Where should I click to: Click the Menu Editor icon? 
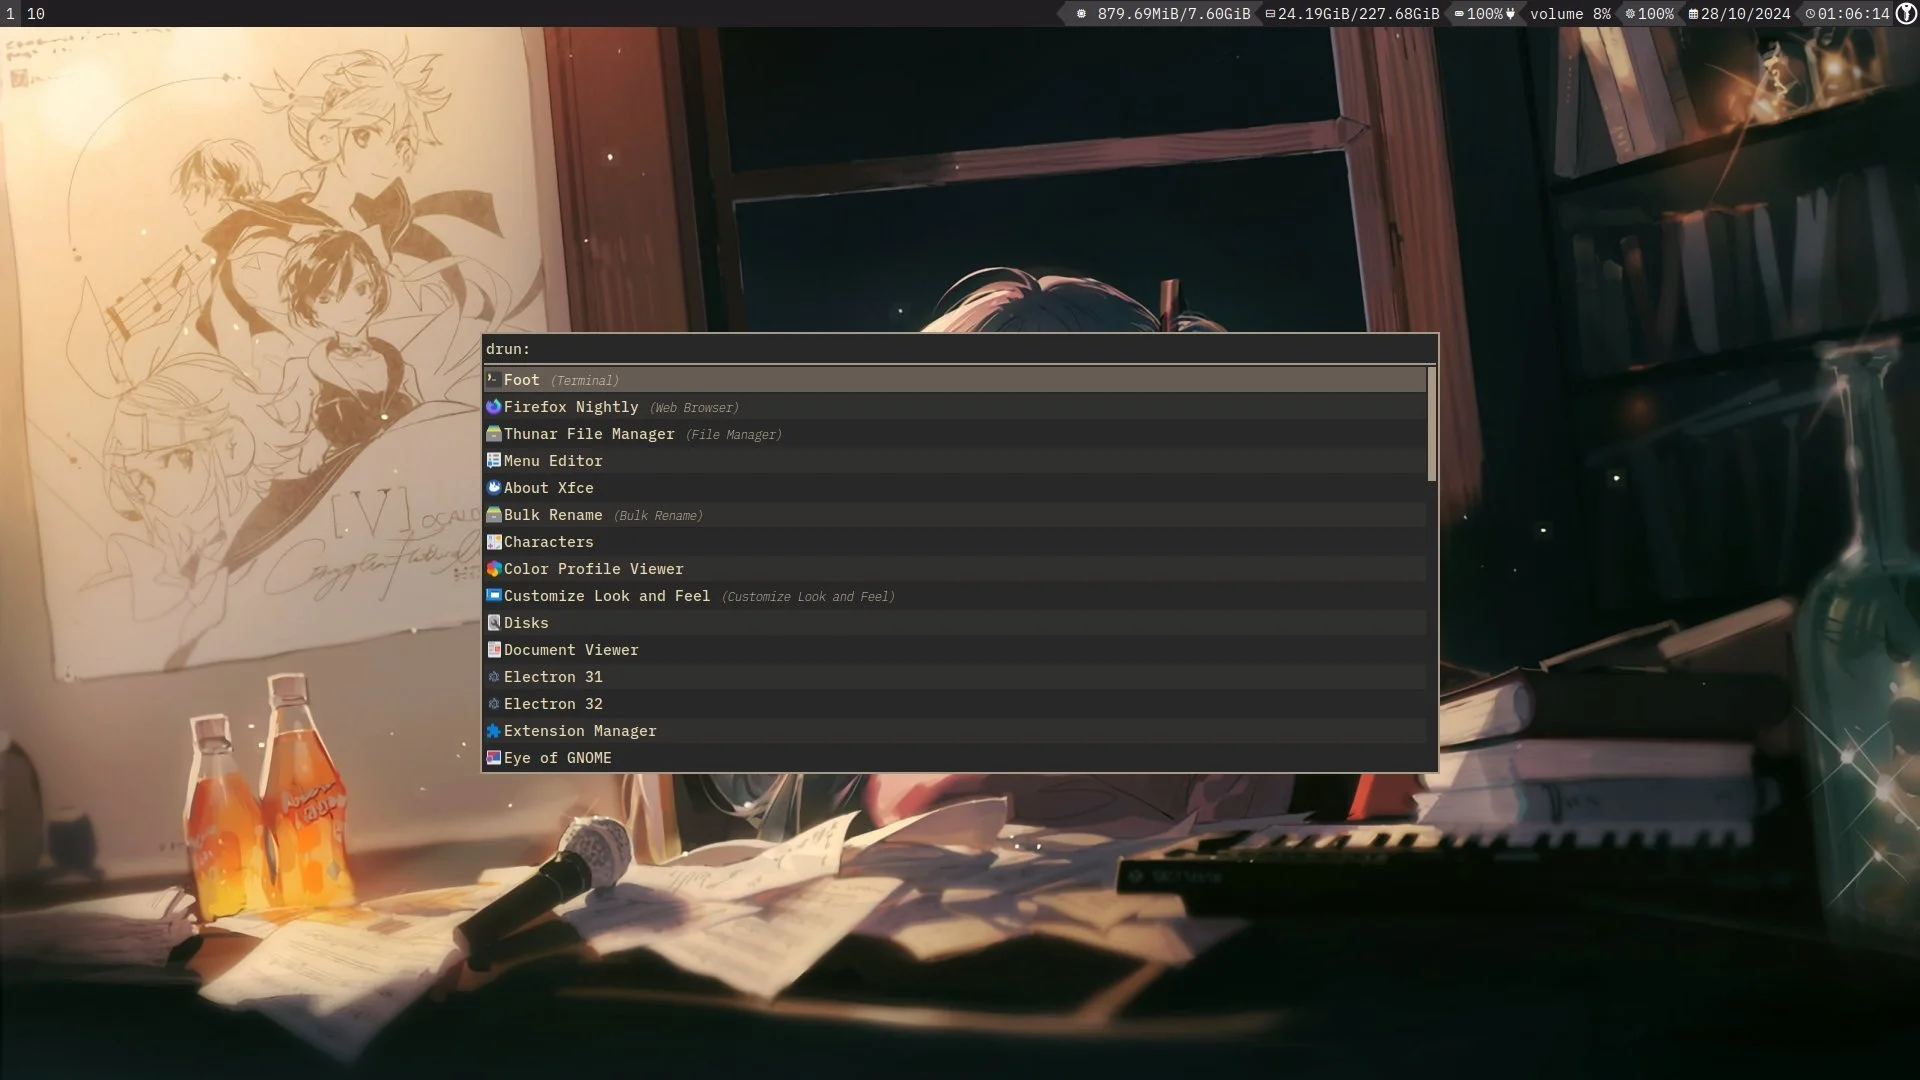pyautogui.click(x=493, y=461)
